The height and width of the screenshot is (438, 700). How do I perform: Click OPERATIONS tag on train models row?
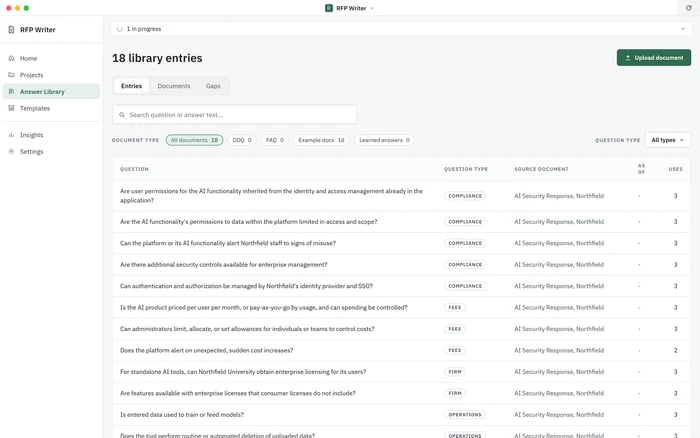pos(465,414)
